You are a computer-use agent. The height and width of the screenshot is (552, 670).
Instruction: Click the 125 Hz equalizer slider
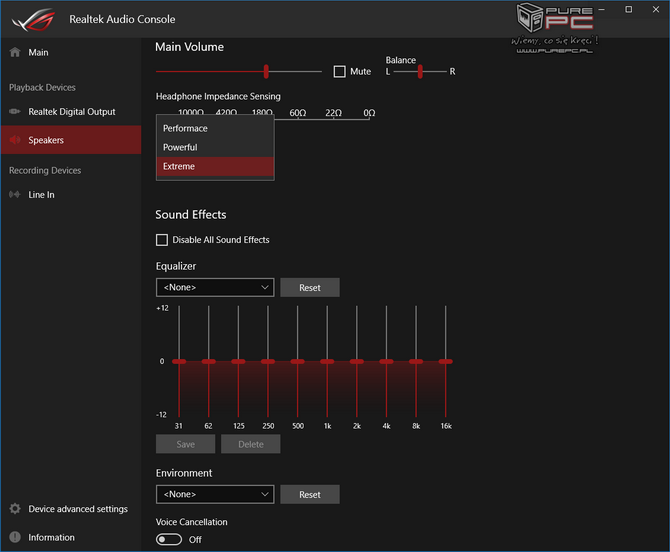238,361
